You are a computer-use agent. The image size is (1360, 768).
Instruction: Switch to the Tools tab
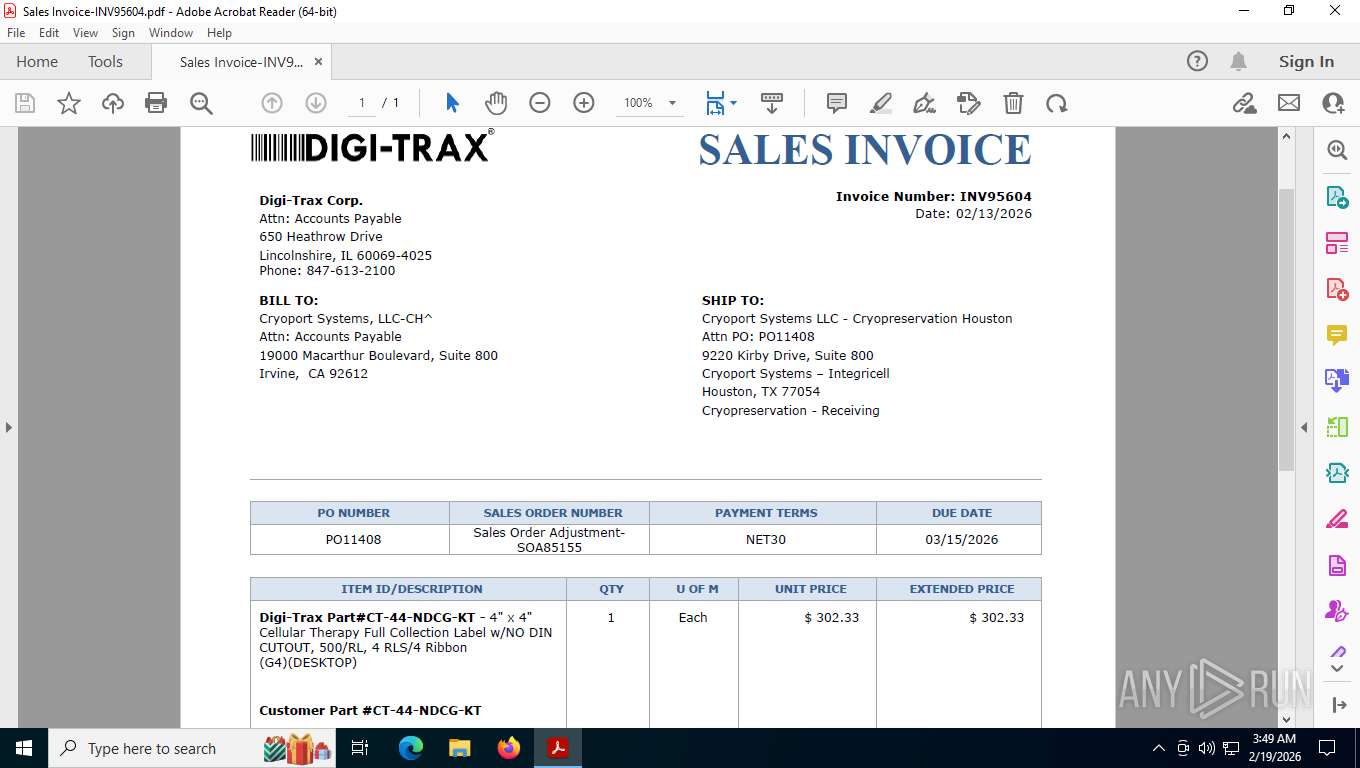(x=105, y=61)
